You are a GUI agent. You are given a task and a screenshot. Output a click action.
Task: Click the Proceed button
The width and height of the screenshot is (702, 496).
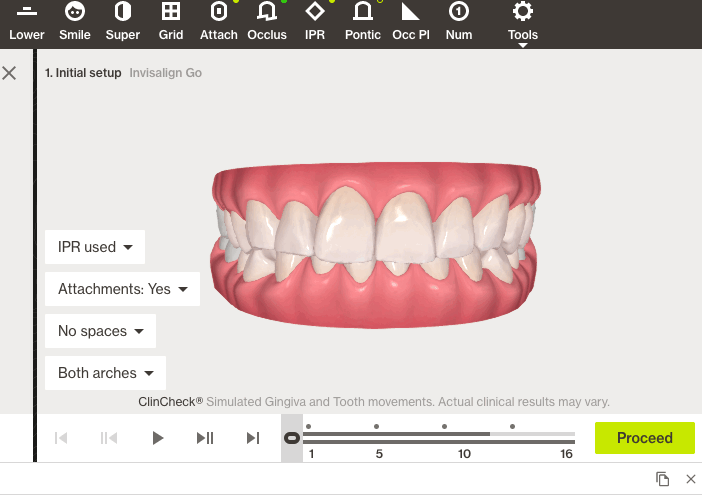tap(645, 438)
